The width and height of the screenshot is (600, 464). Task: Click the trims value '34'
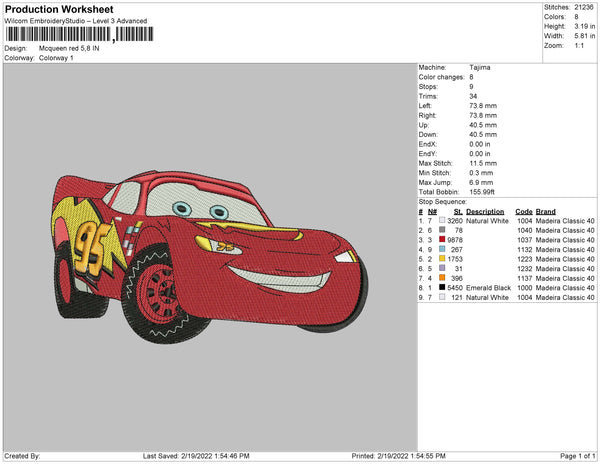473,96
